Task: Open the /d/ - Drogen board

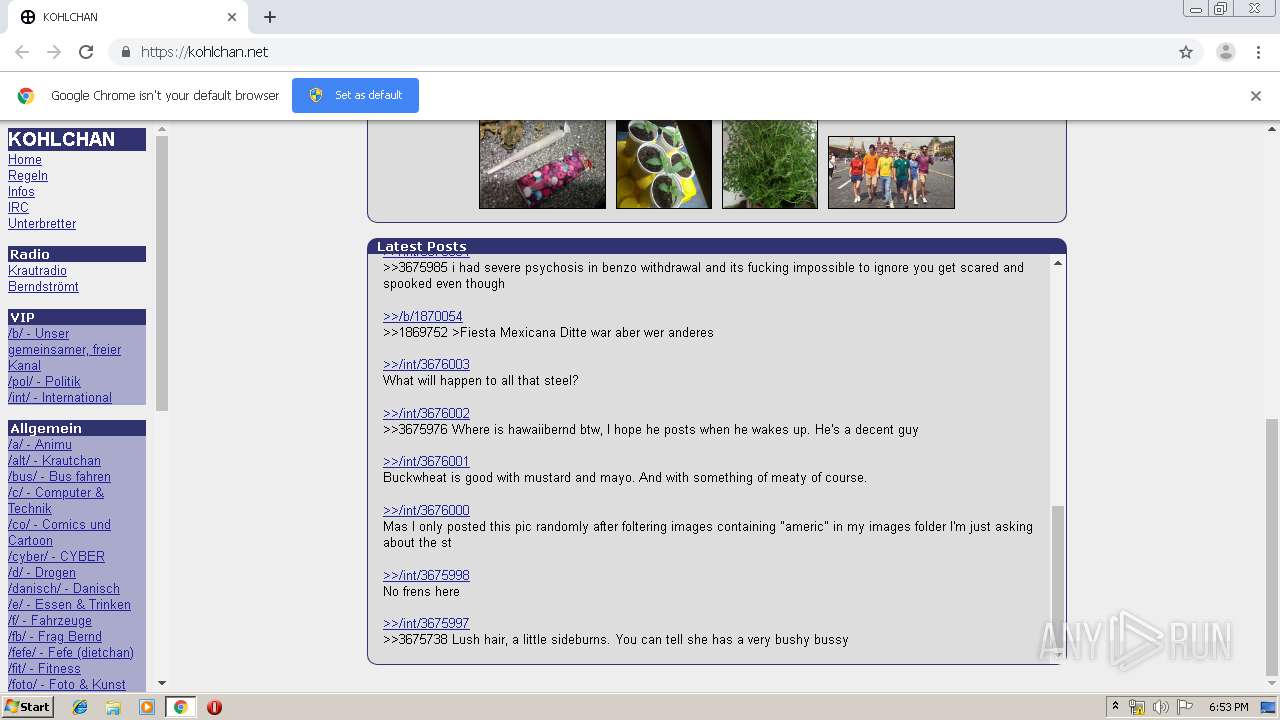Action: click(x=42, y=573)
